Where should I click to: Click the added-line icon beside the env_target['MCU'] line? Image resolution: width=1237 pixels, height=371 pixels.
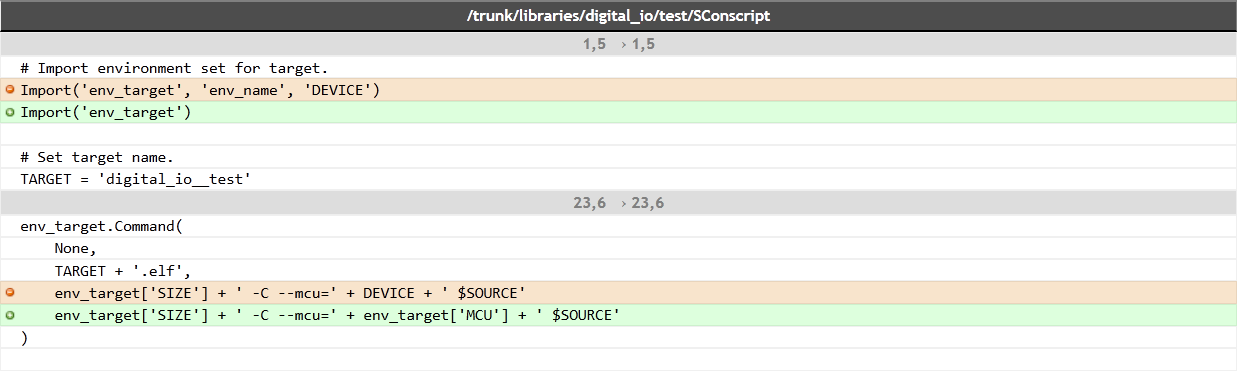point(10,316)
